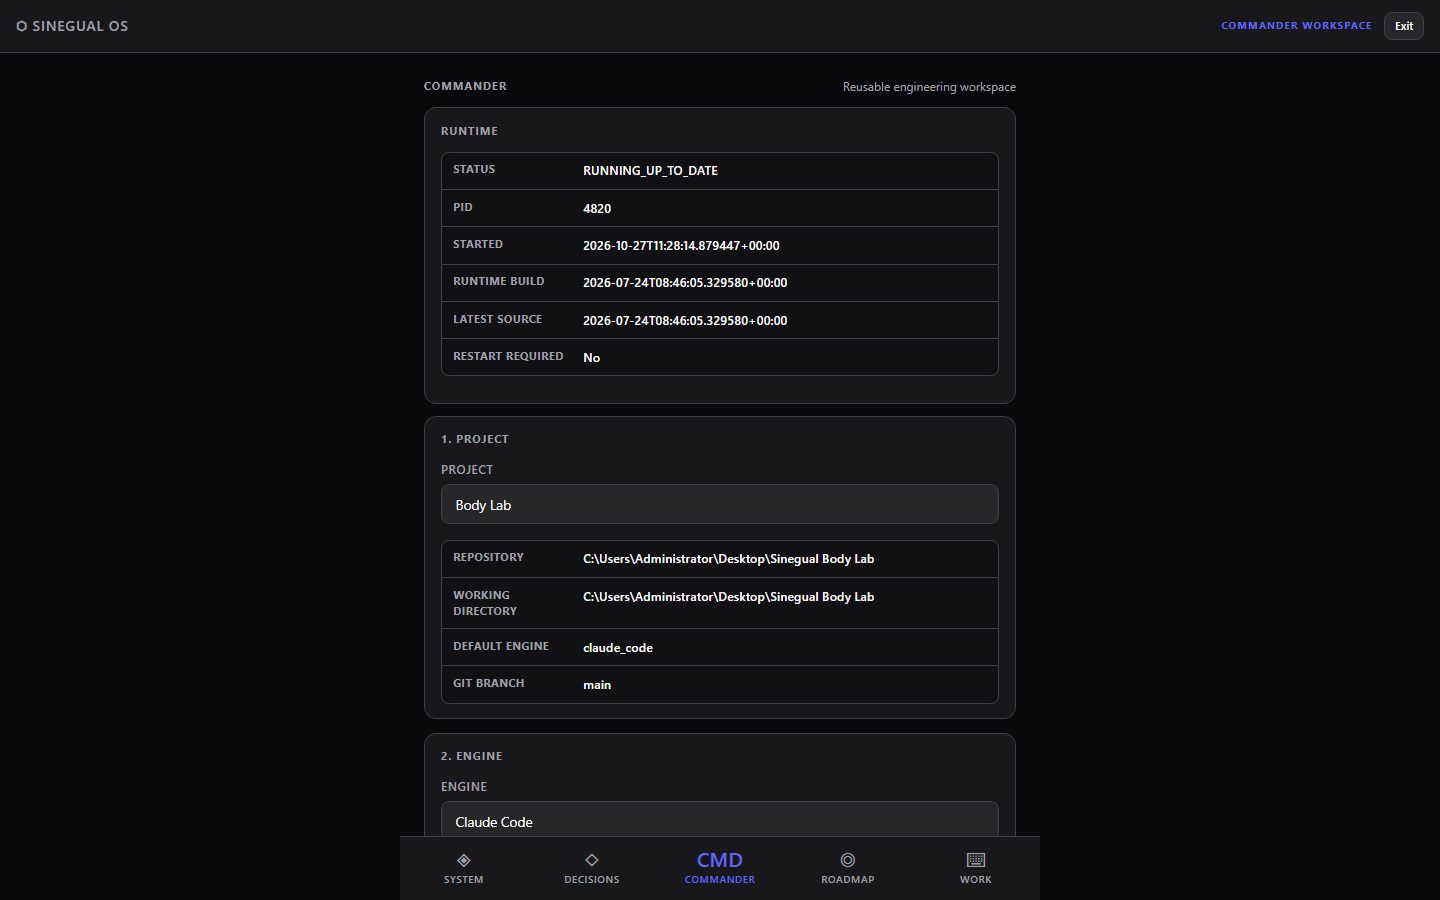Click the Restart Required value No

(591, 358)
